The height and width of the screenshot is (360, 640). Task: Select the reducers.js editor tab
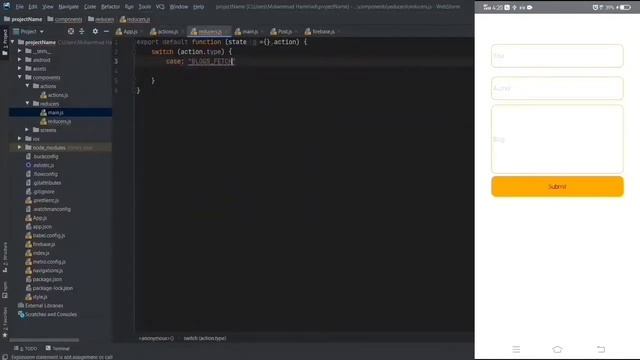(x=209, y=31)
